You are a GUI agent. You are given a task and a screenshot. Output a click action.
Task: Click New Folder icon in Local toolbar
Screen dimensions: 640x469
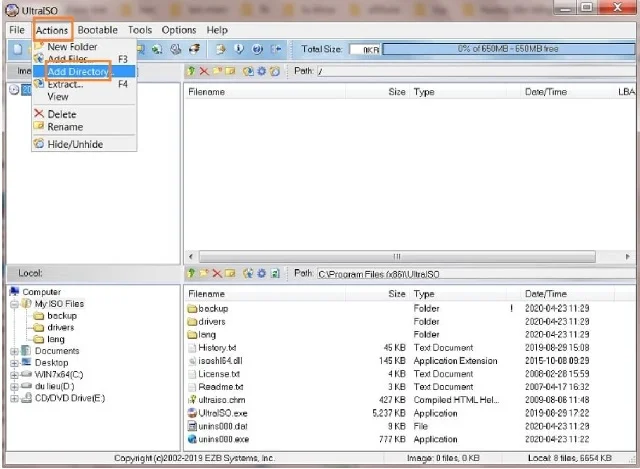coord(204,273)
